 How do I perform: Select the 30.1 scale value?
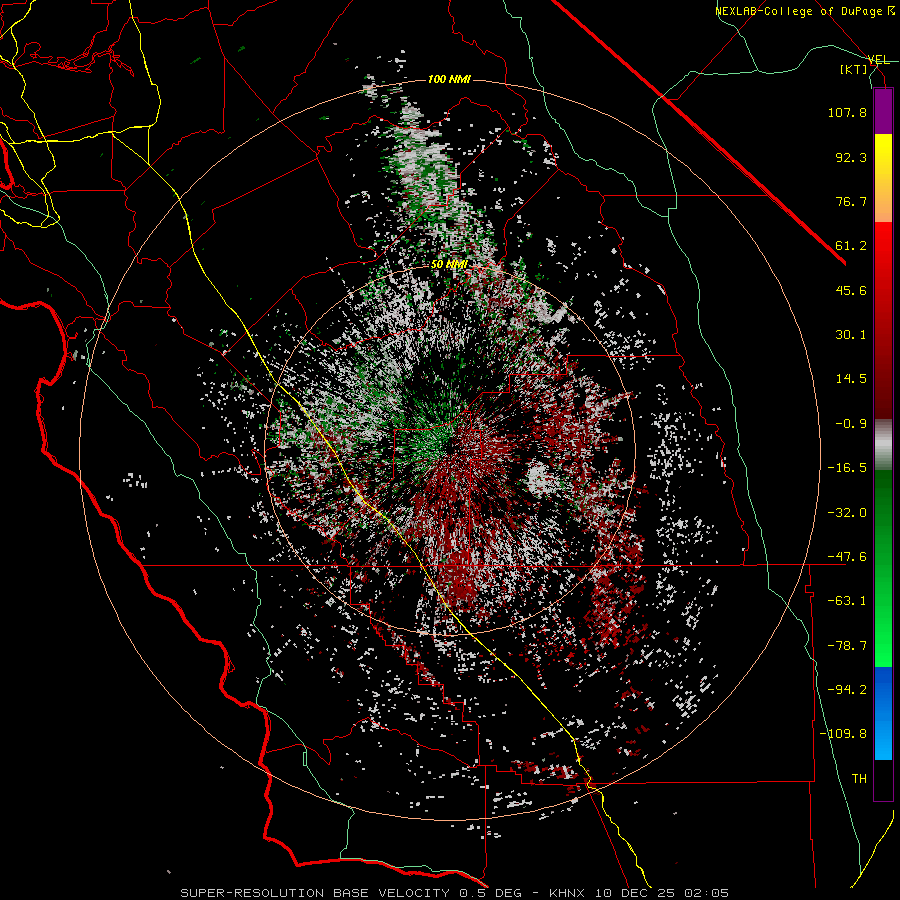click(851, 335)
